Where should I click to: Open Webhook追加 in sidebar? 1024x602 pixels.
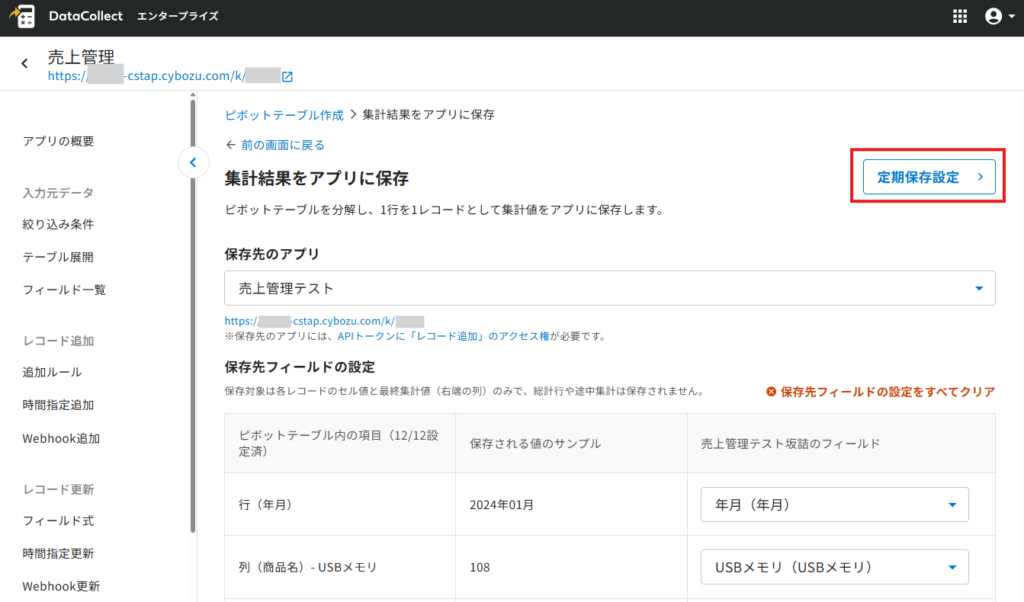coord(61,439)
